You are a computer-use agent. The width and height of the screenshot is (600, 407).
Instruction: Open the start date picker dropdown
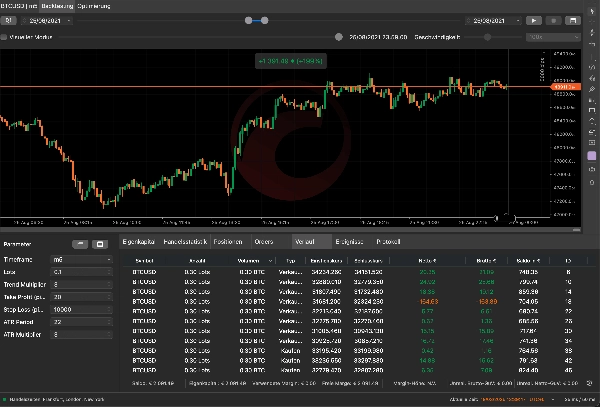68,21
